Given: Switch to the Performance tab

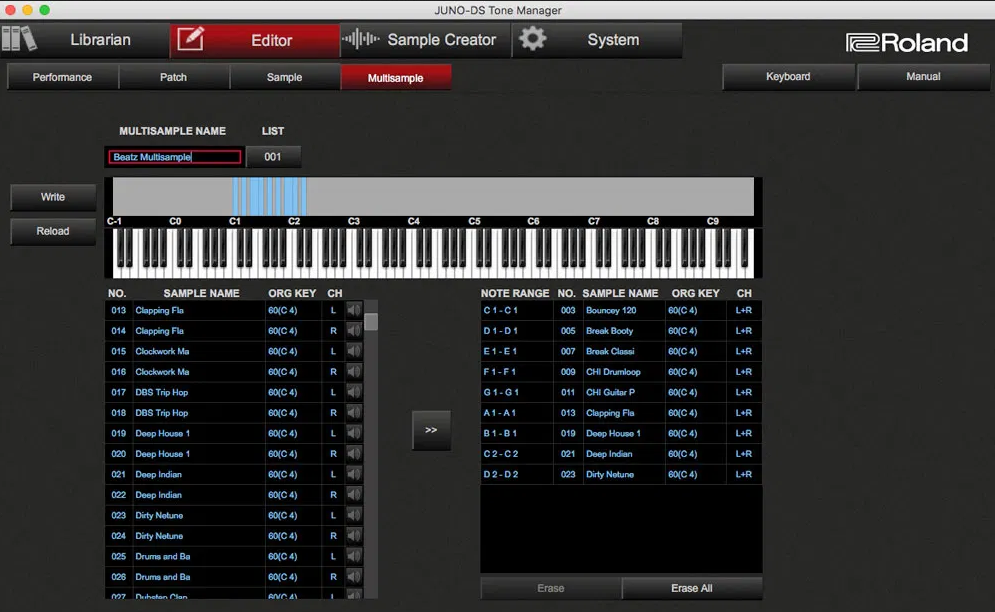Looking at the screenshot, I should tap(62, 77).
